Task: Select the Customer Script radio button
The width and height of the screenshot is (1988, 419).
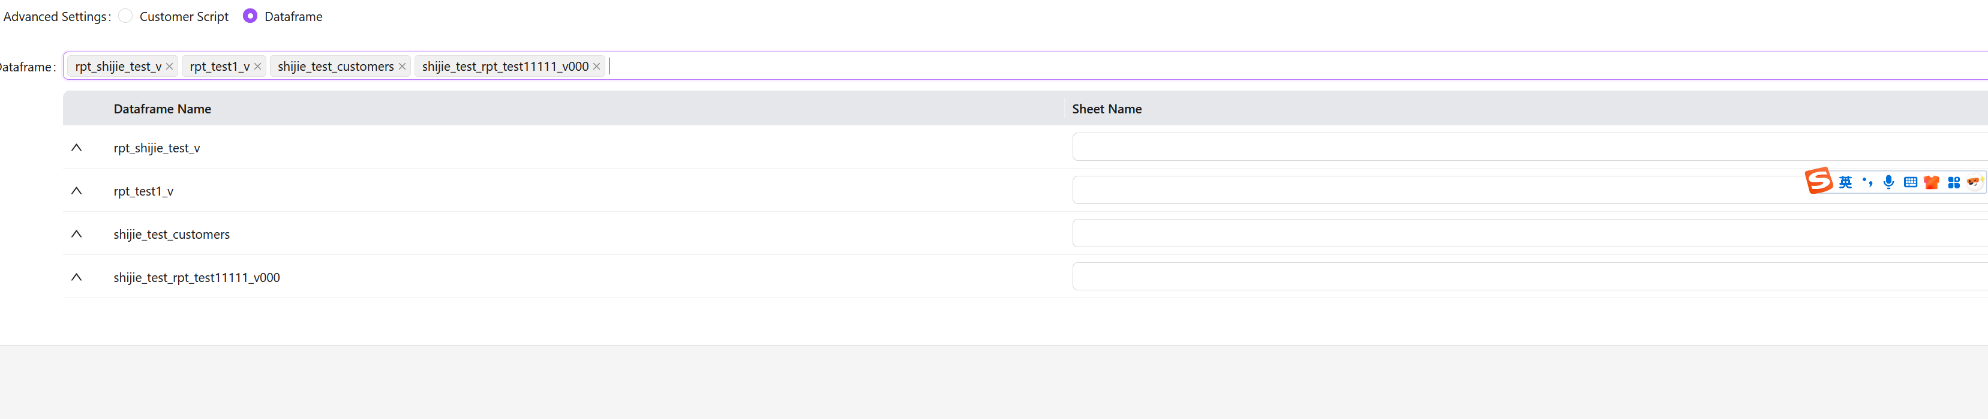Action: coord(126,16)
